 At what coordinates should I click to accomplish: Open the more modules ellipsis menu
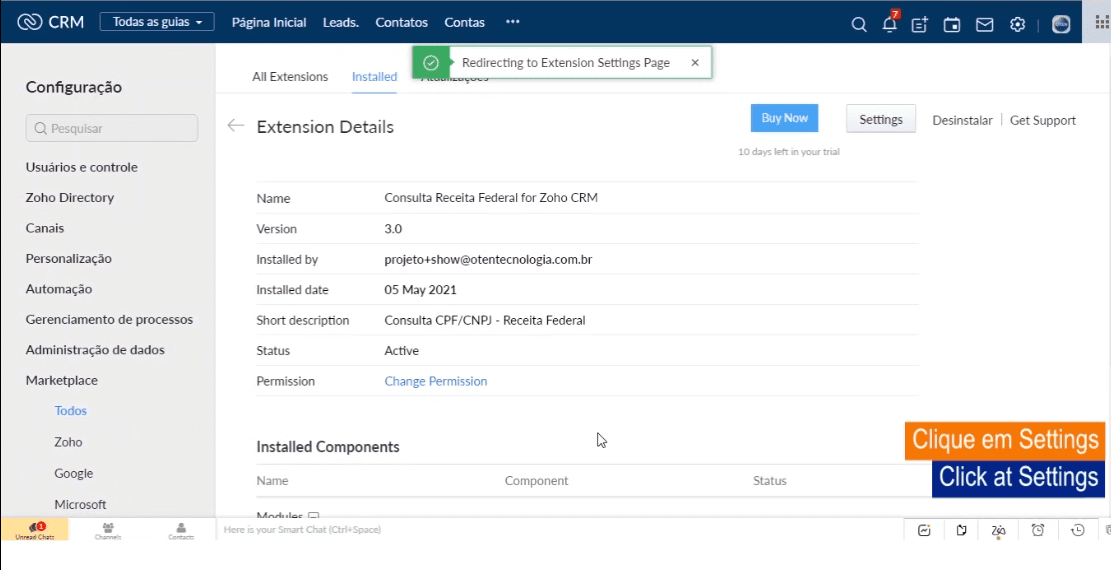click(512, 22)
